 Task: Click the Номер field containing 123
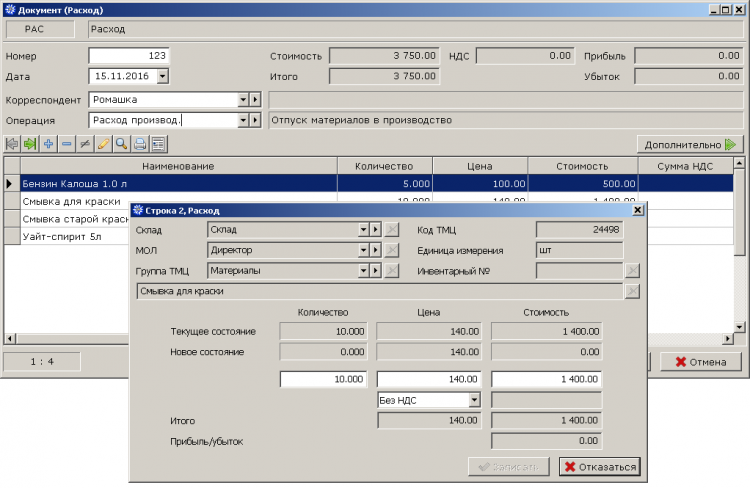128,56
